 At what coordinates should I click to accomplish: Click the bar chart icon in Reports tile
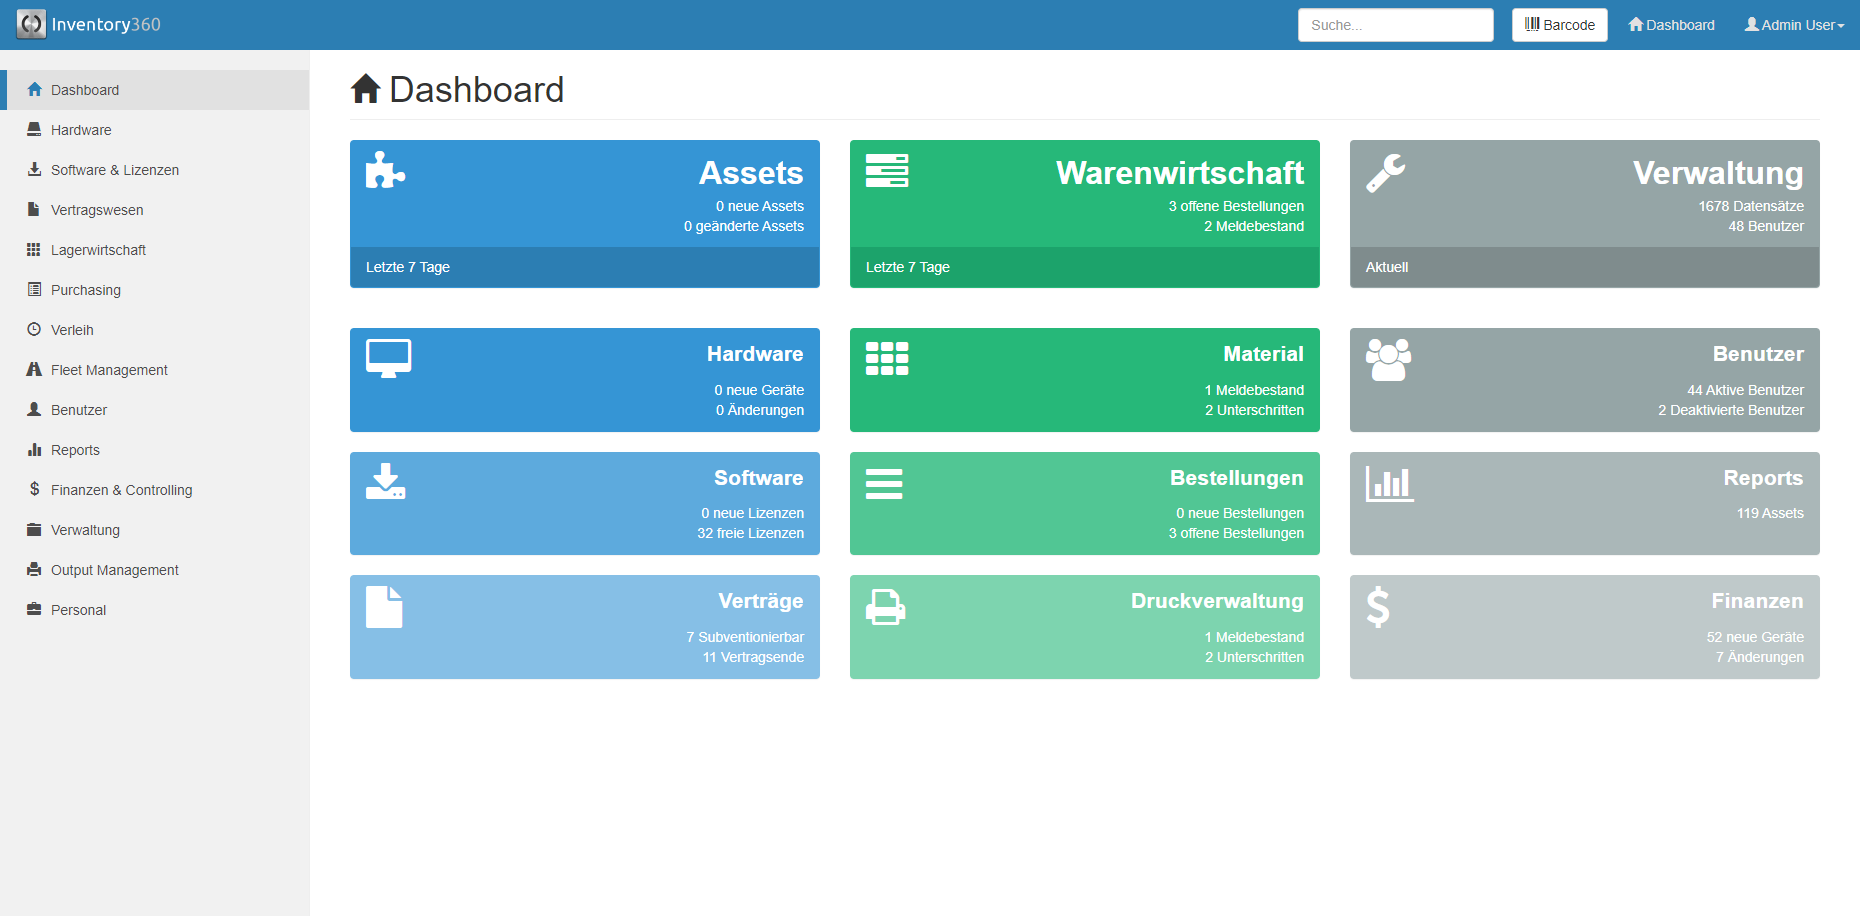(x=1389, y=484)
